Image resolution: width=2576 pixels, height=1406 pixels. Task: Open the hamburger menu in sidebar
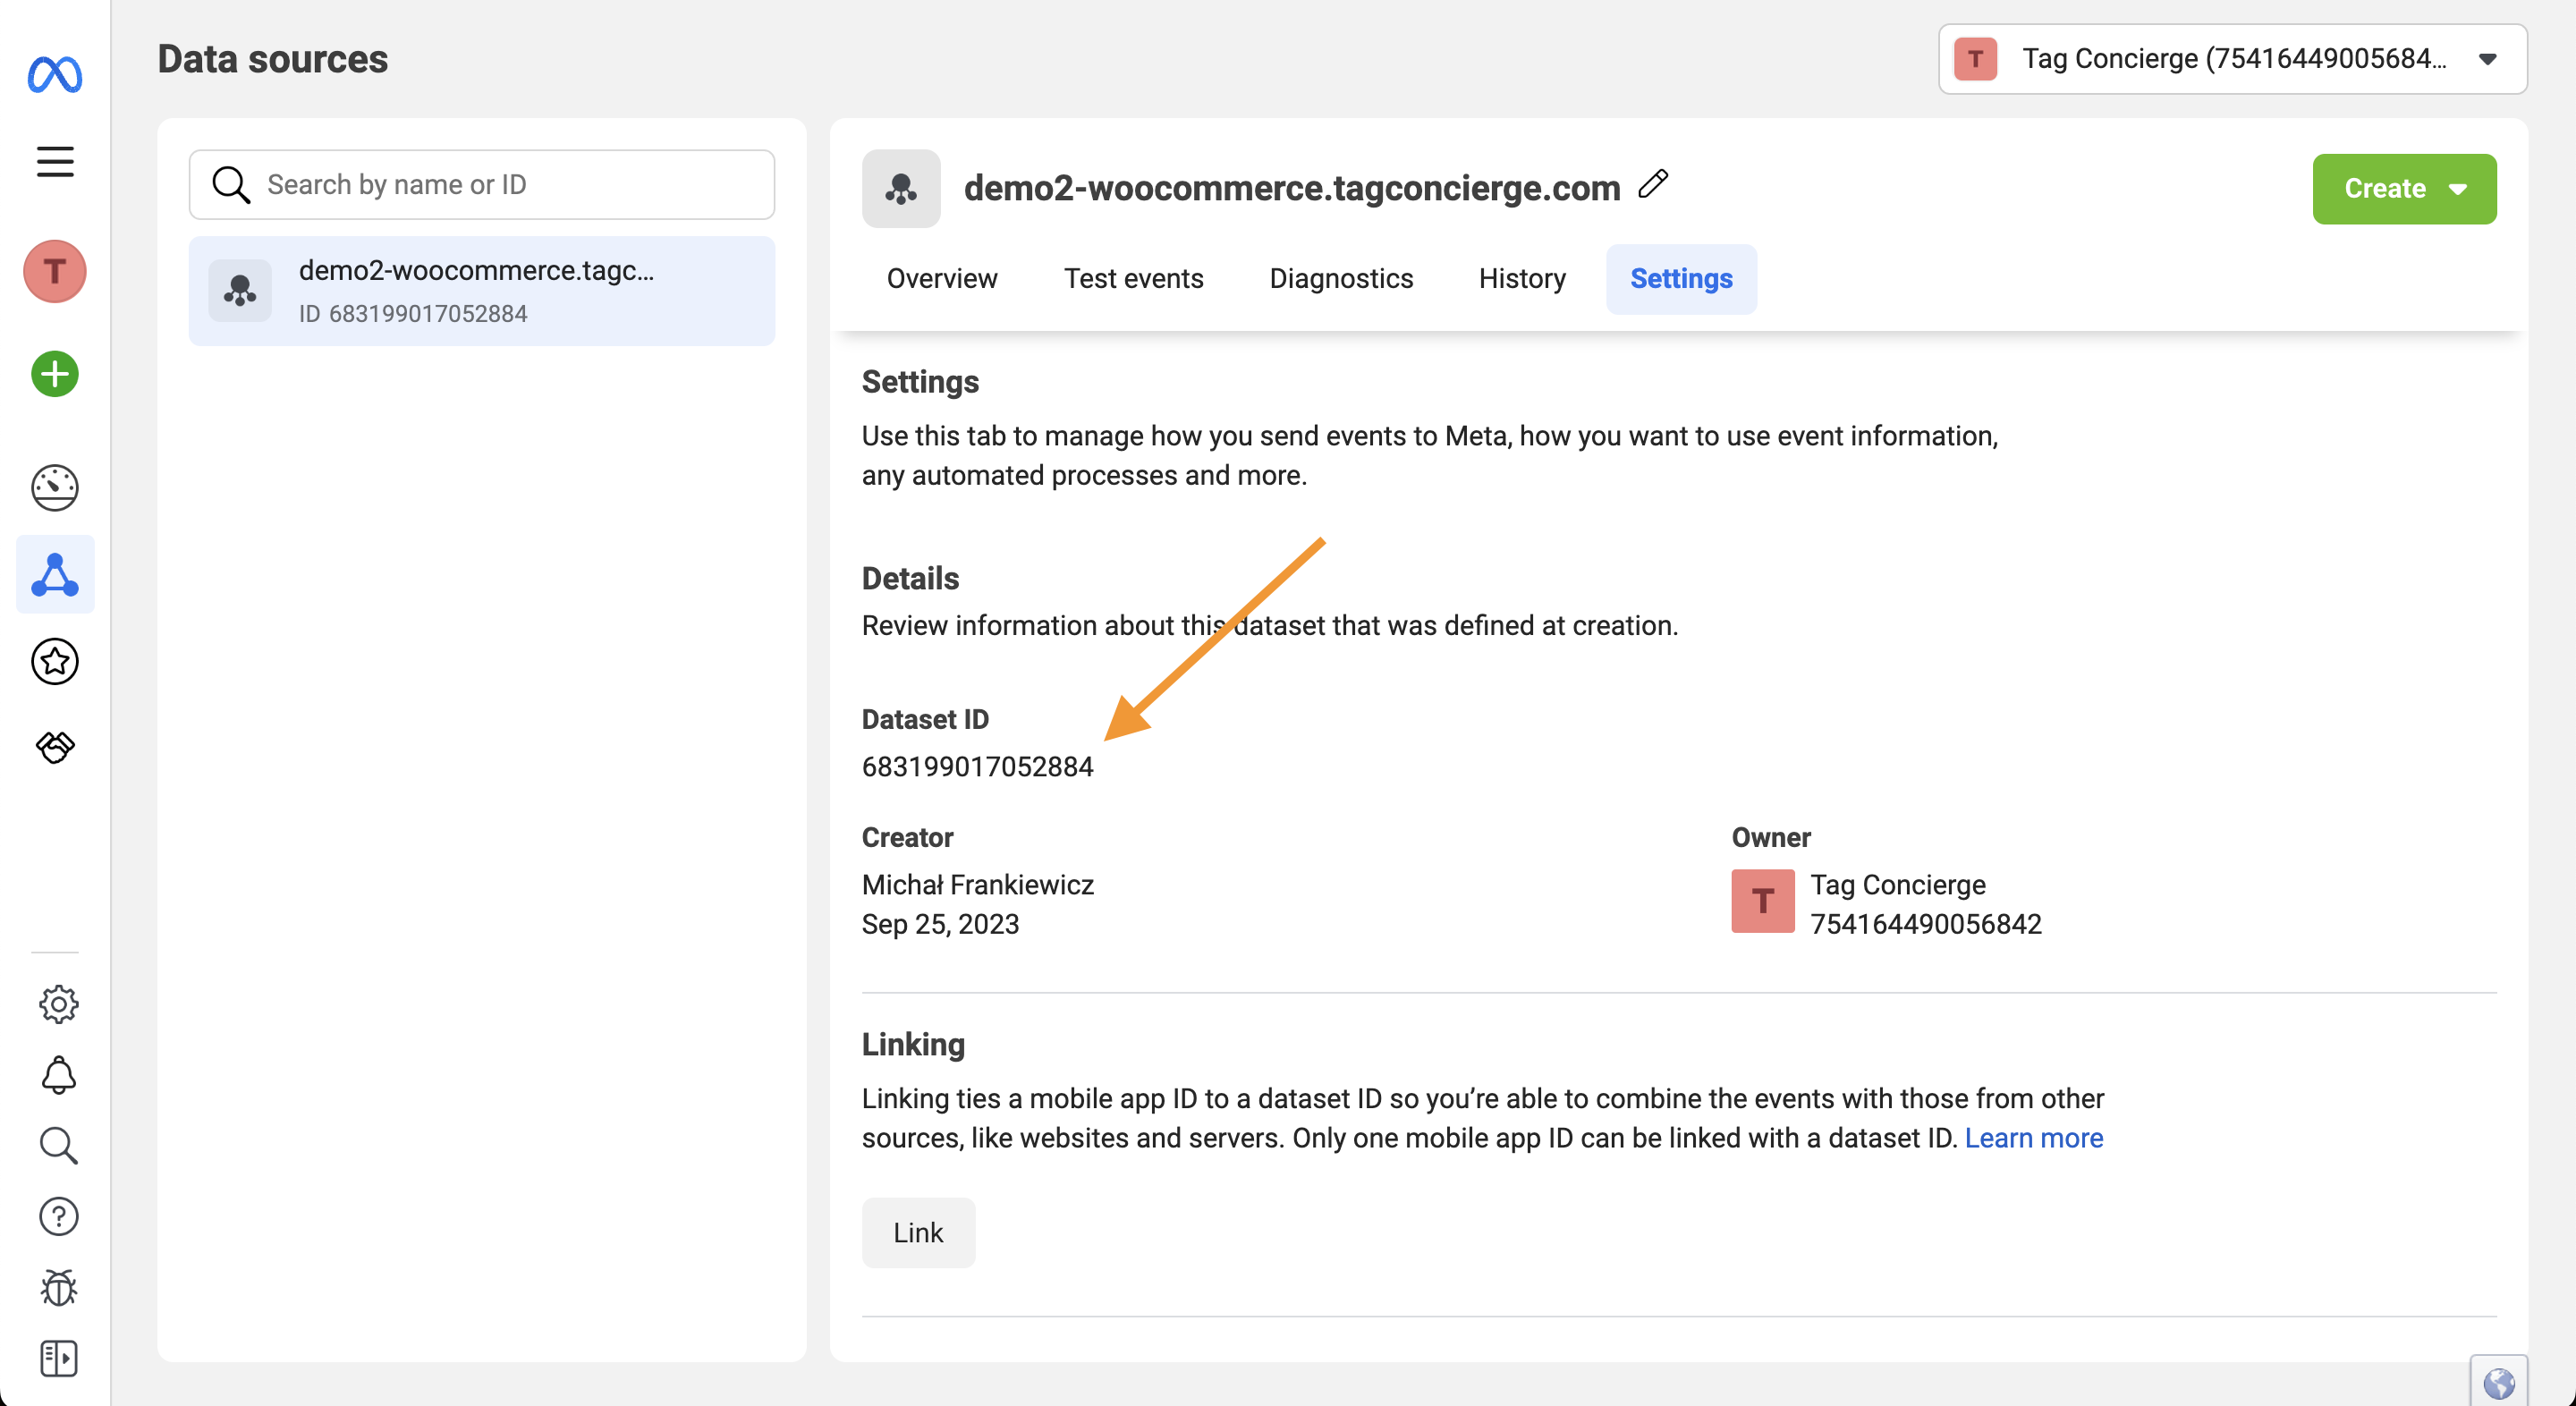coord(55,161)
